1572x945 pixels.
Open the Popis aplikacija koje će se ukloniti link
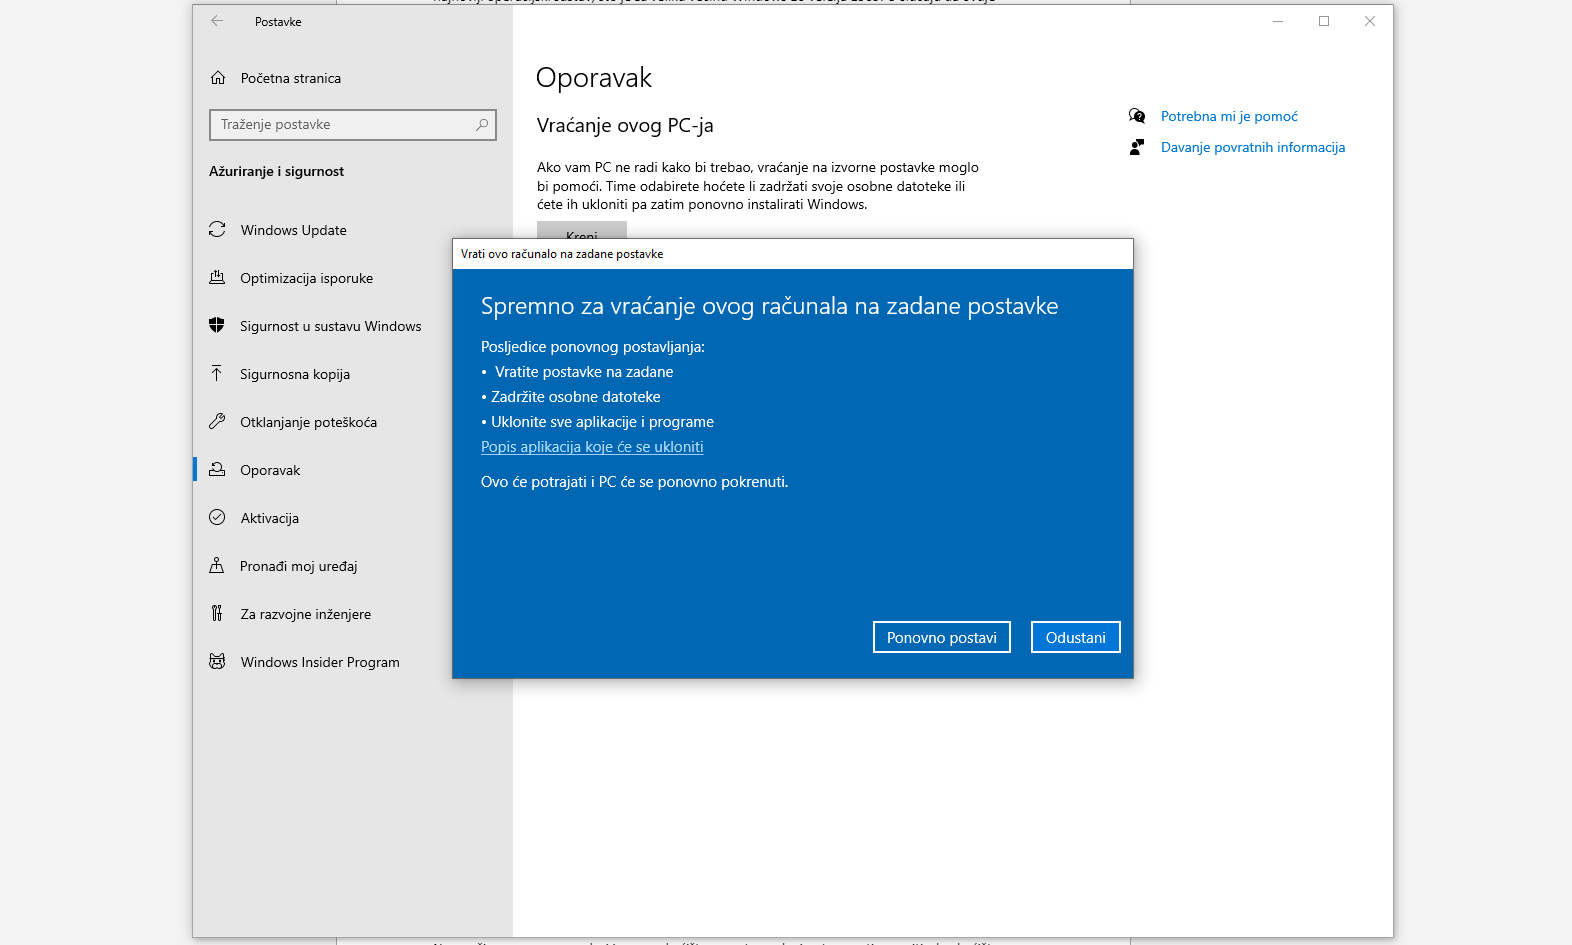[x=592, y=447]
